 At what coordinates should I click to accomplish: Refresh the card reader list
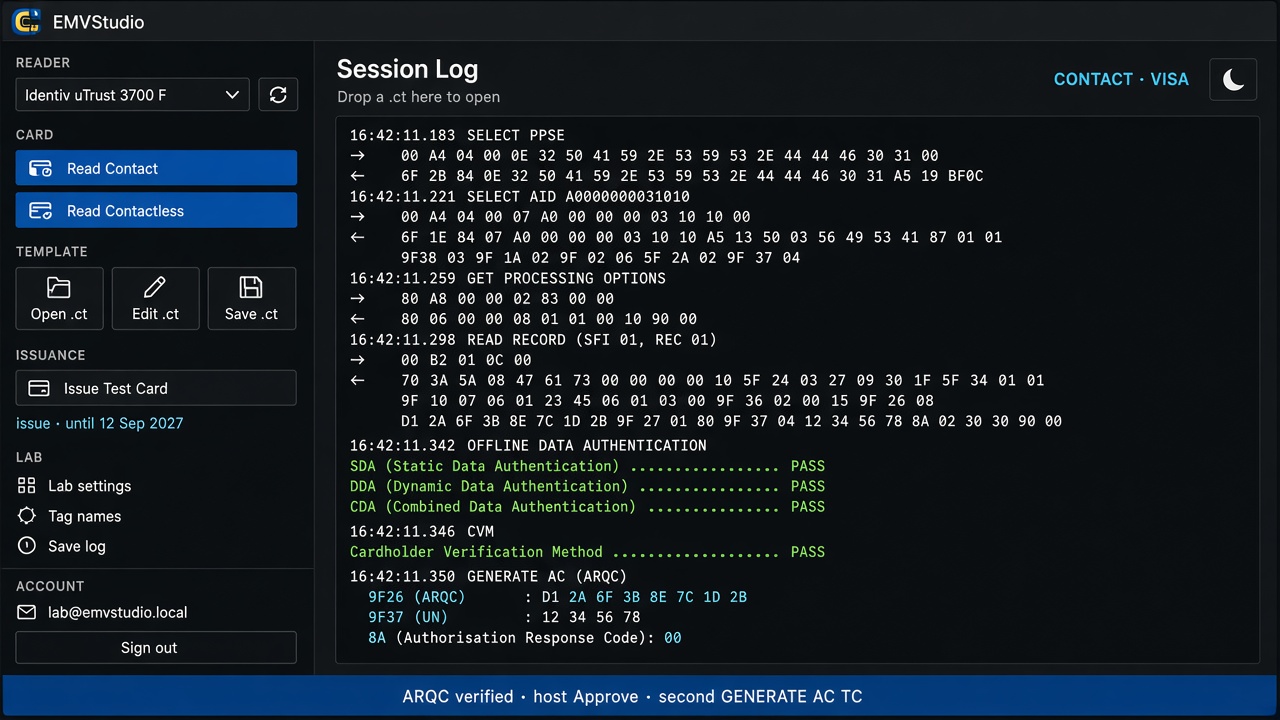[x=278, y=95]
